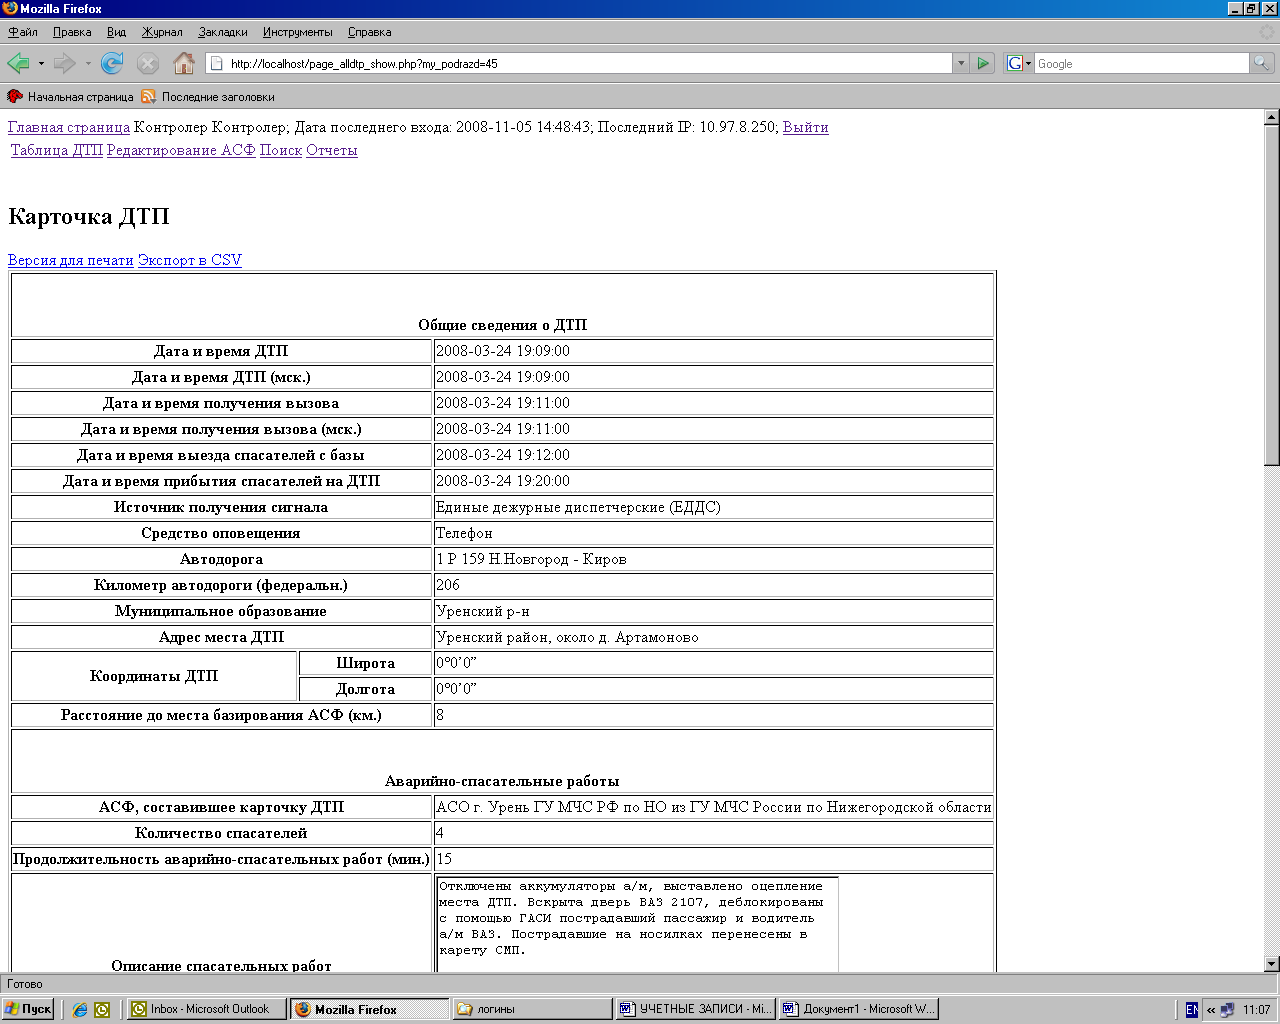
Task: Click the green Go arrow button
Action: click(983, 64)
